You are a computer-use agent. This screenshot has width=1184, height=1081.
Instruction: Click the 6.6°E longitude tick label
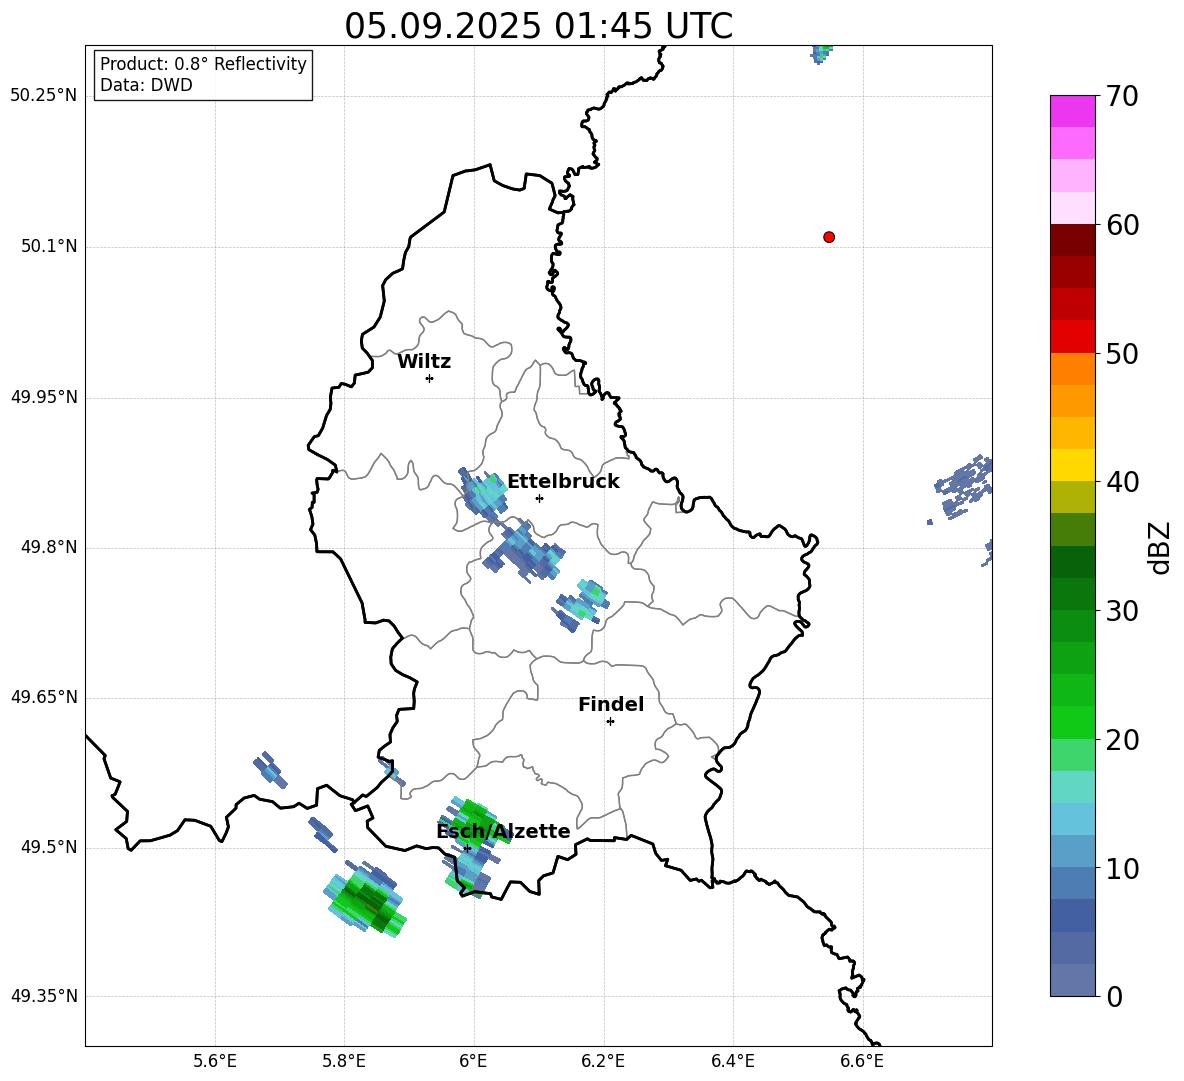click(x=862, y=1061)
